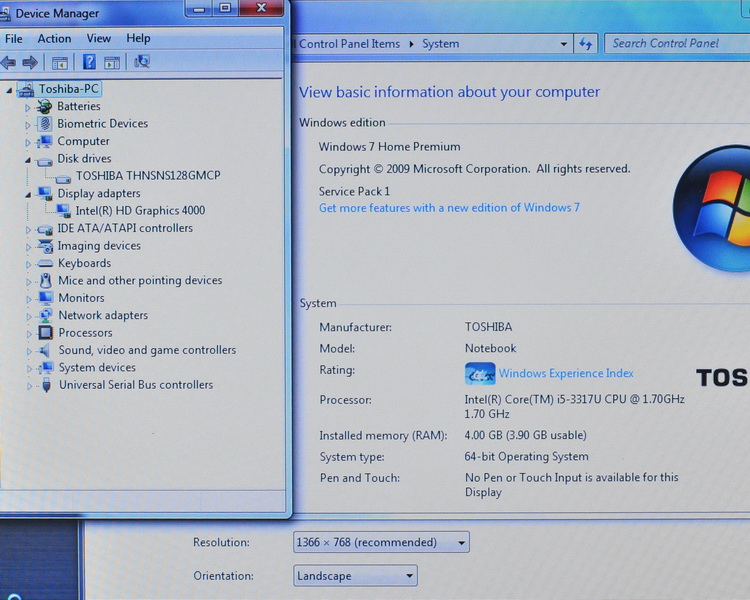The width and height of the screenshot is (750, 600).
Task: Open the Resolution dropdown
Action: coord(381,542)
